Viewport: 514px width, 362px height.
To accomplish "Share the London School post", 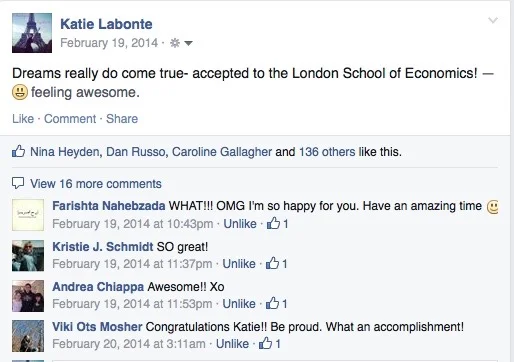I will [x=122, y=119].
